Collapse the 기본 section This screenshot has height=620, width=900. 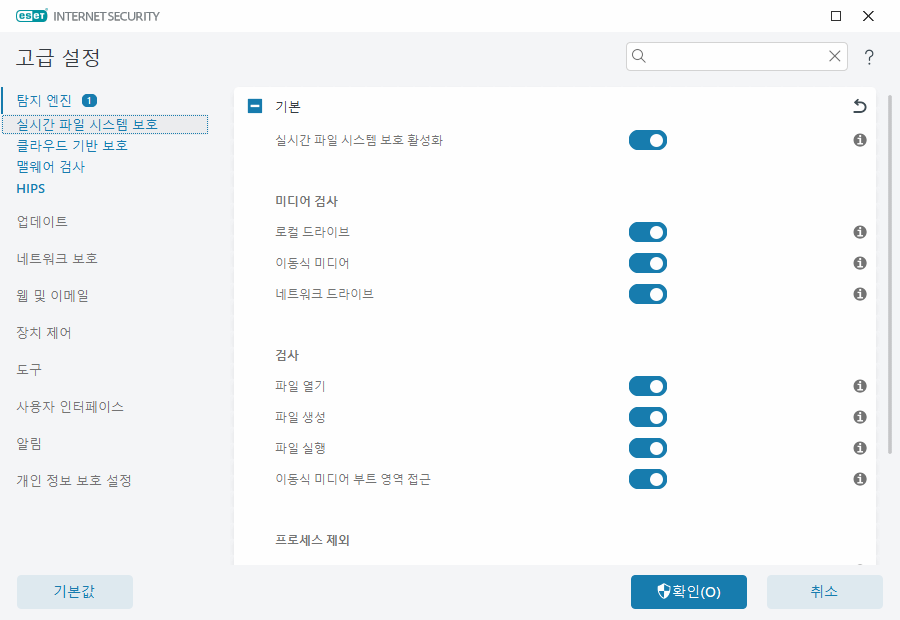coord(254,105)
